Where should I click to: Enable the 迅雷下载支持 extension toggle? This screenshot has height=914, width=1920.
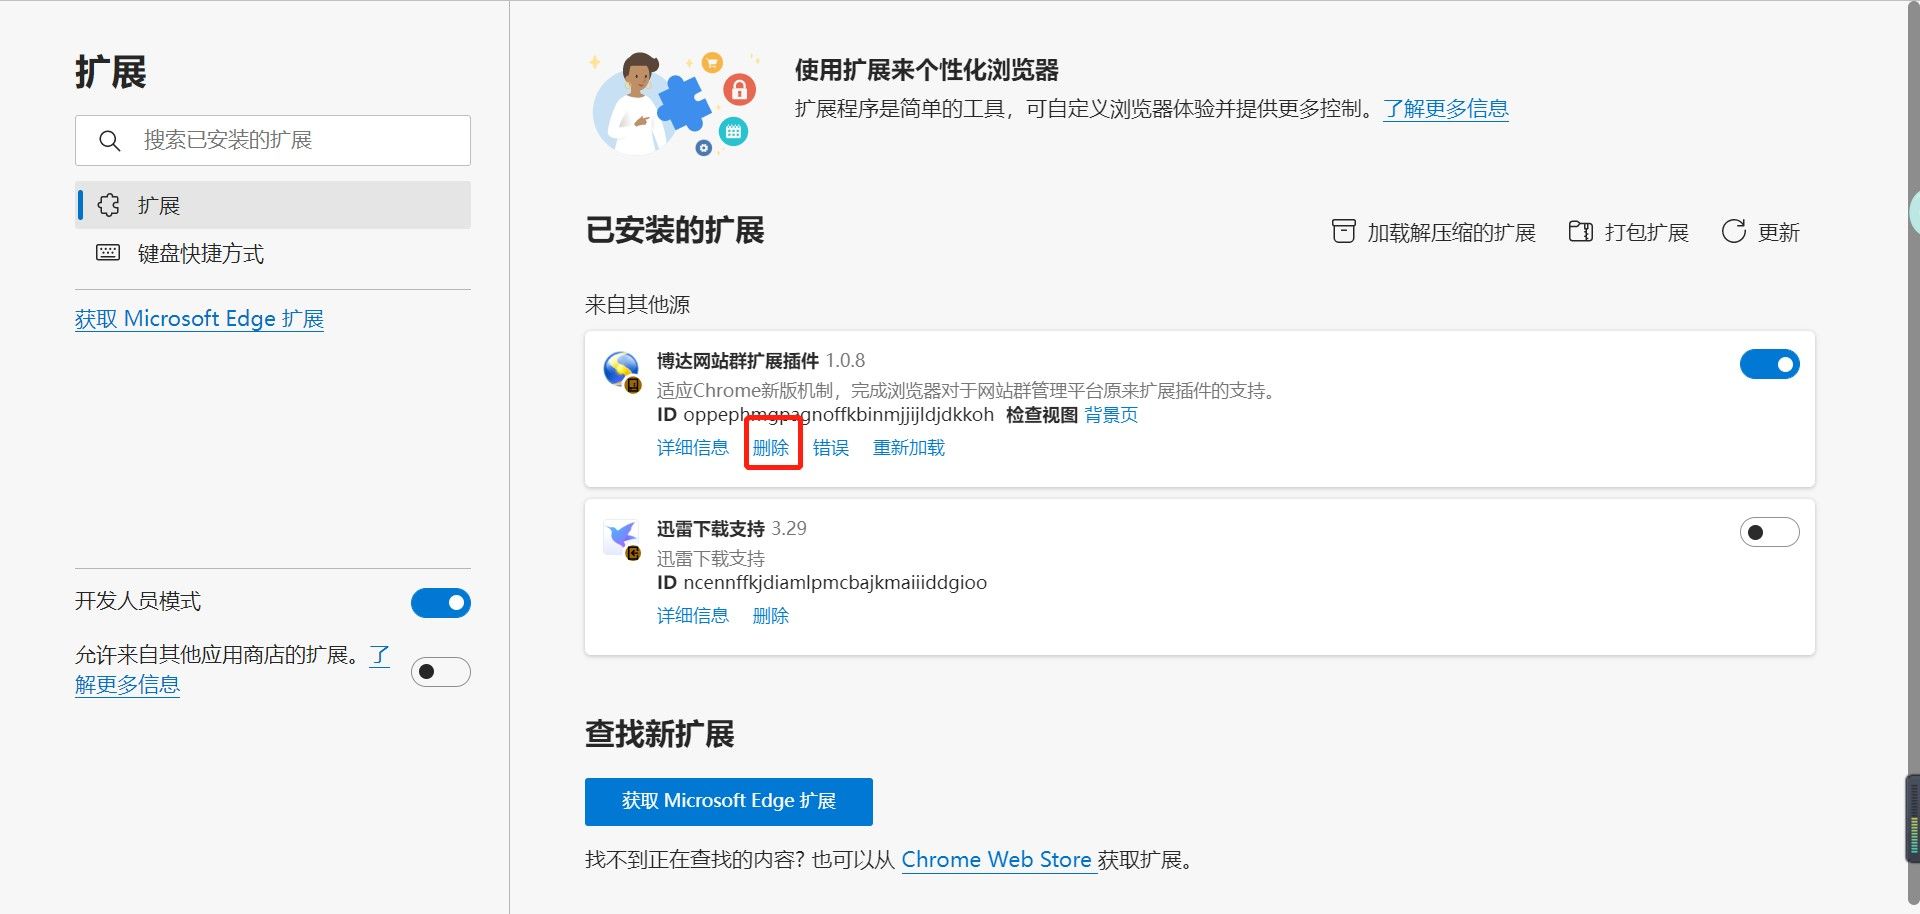coord(1769,532)
